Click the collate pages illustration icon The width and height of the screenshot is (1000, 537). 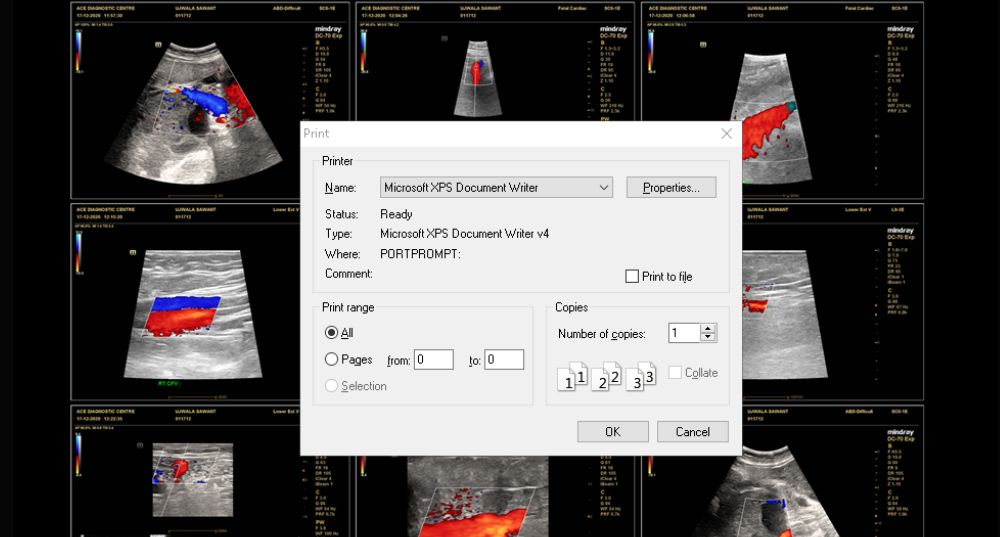pyautogui.click(x=606, y=376)
